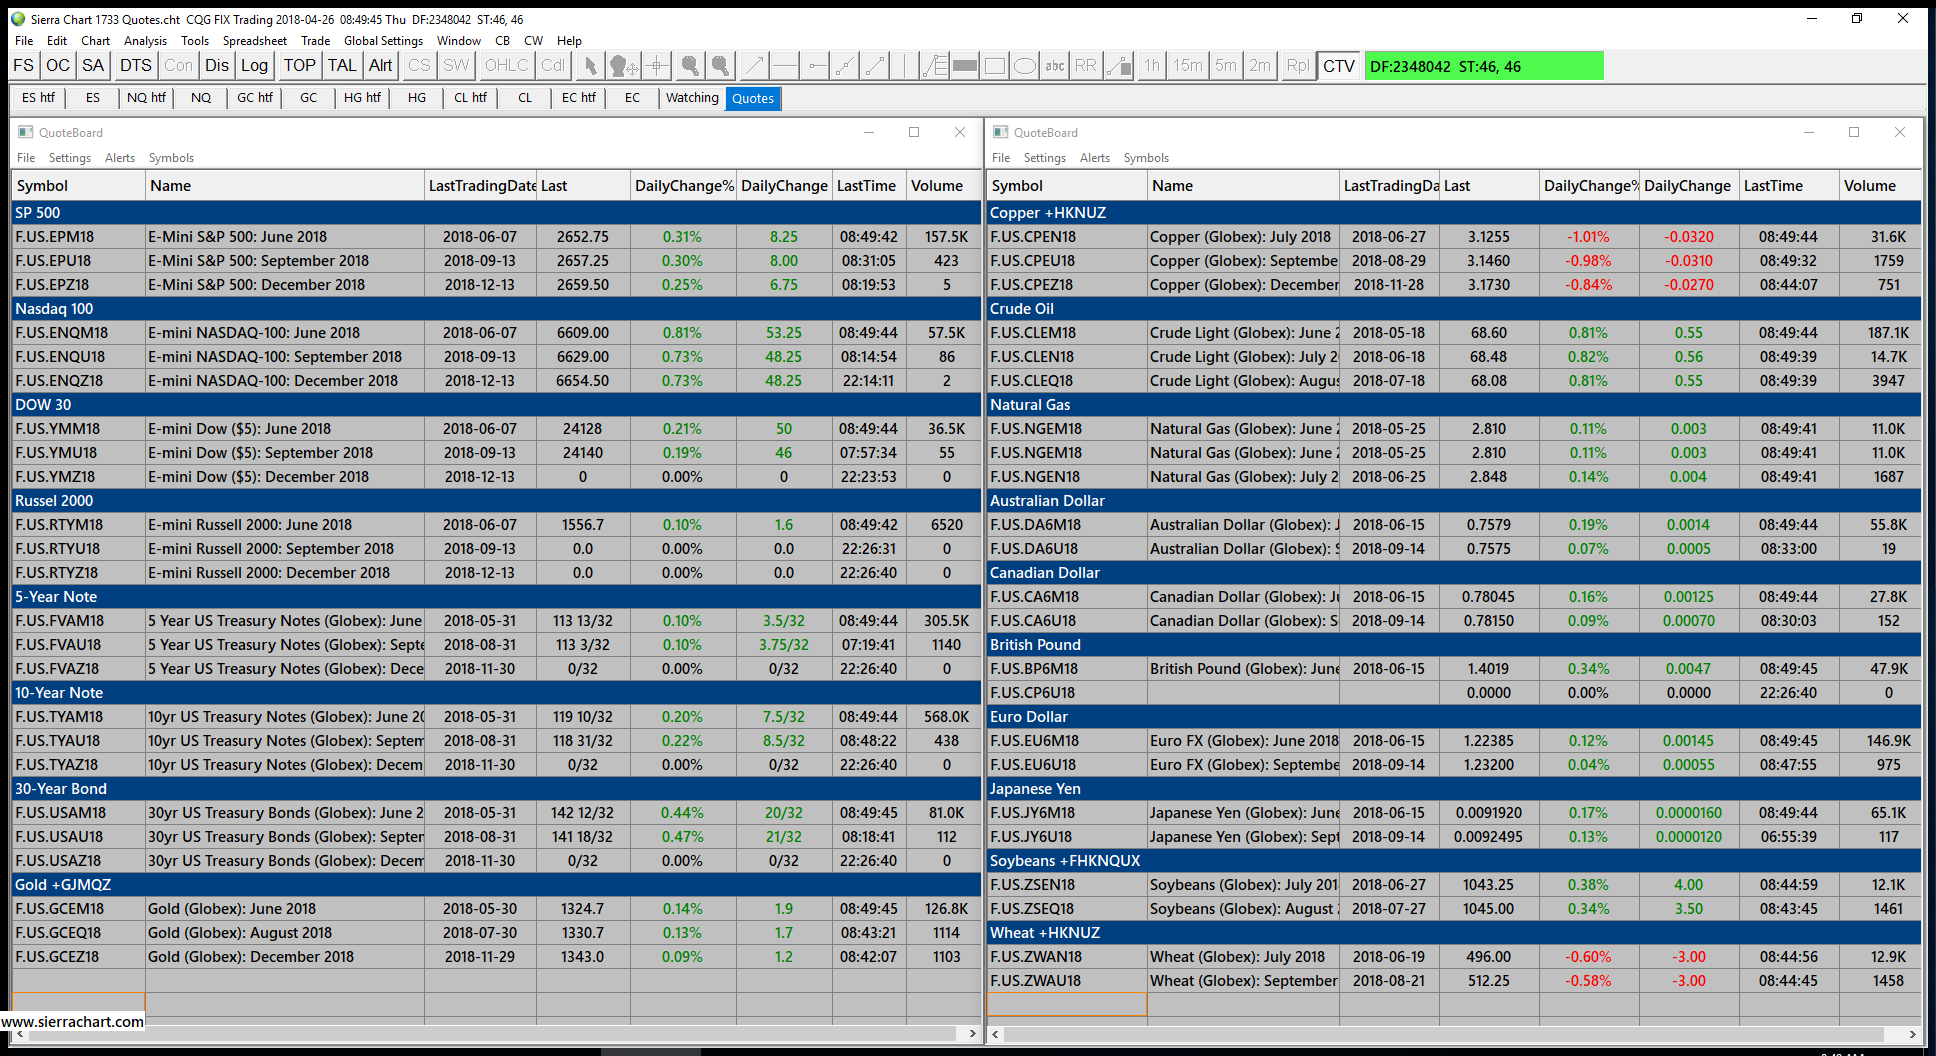Click the DTS toolbar button

[x=136, y=66]
